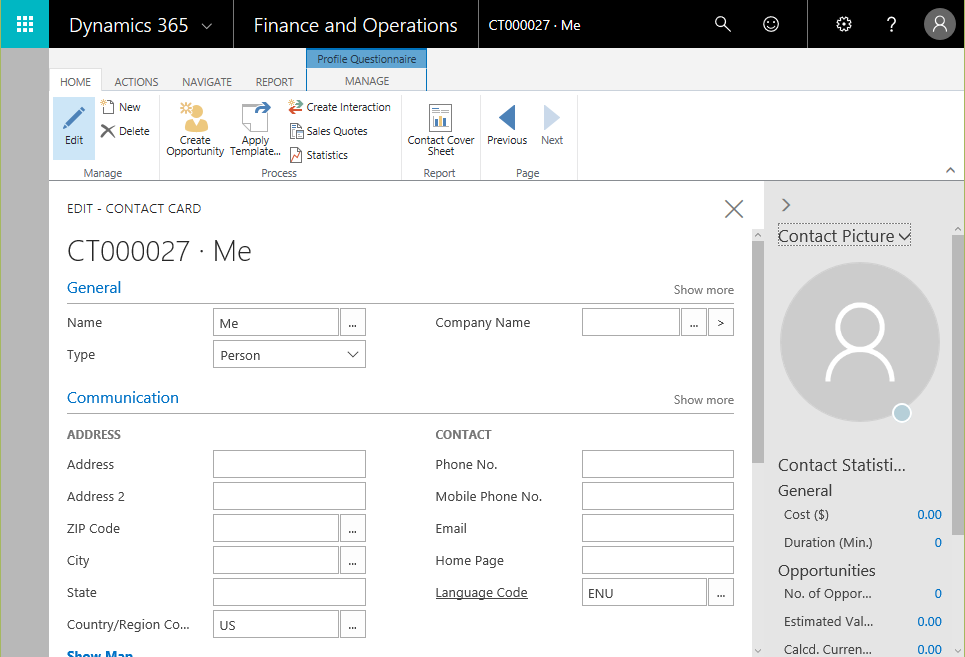Click the Language Code lookup ellipsis button
Viewport: 965px width, 657px height.
point(720,593)
